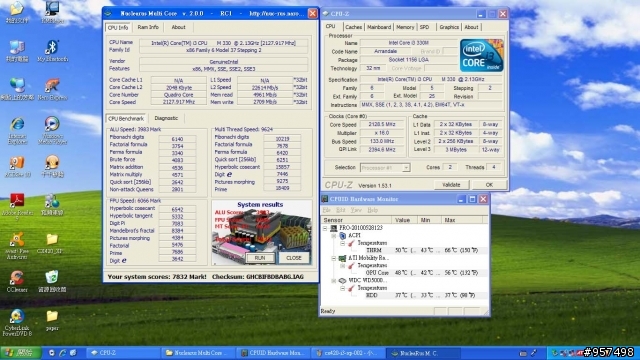Switch to CPU-Z Mainboard tab
Viewport: 640px width, 360px height.
point(379,27)
